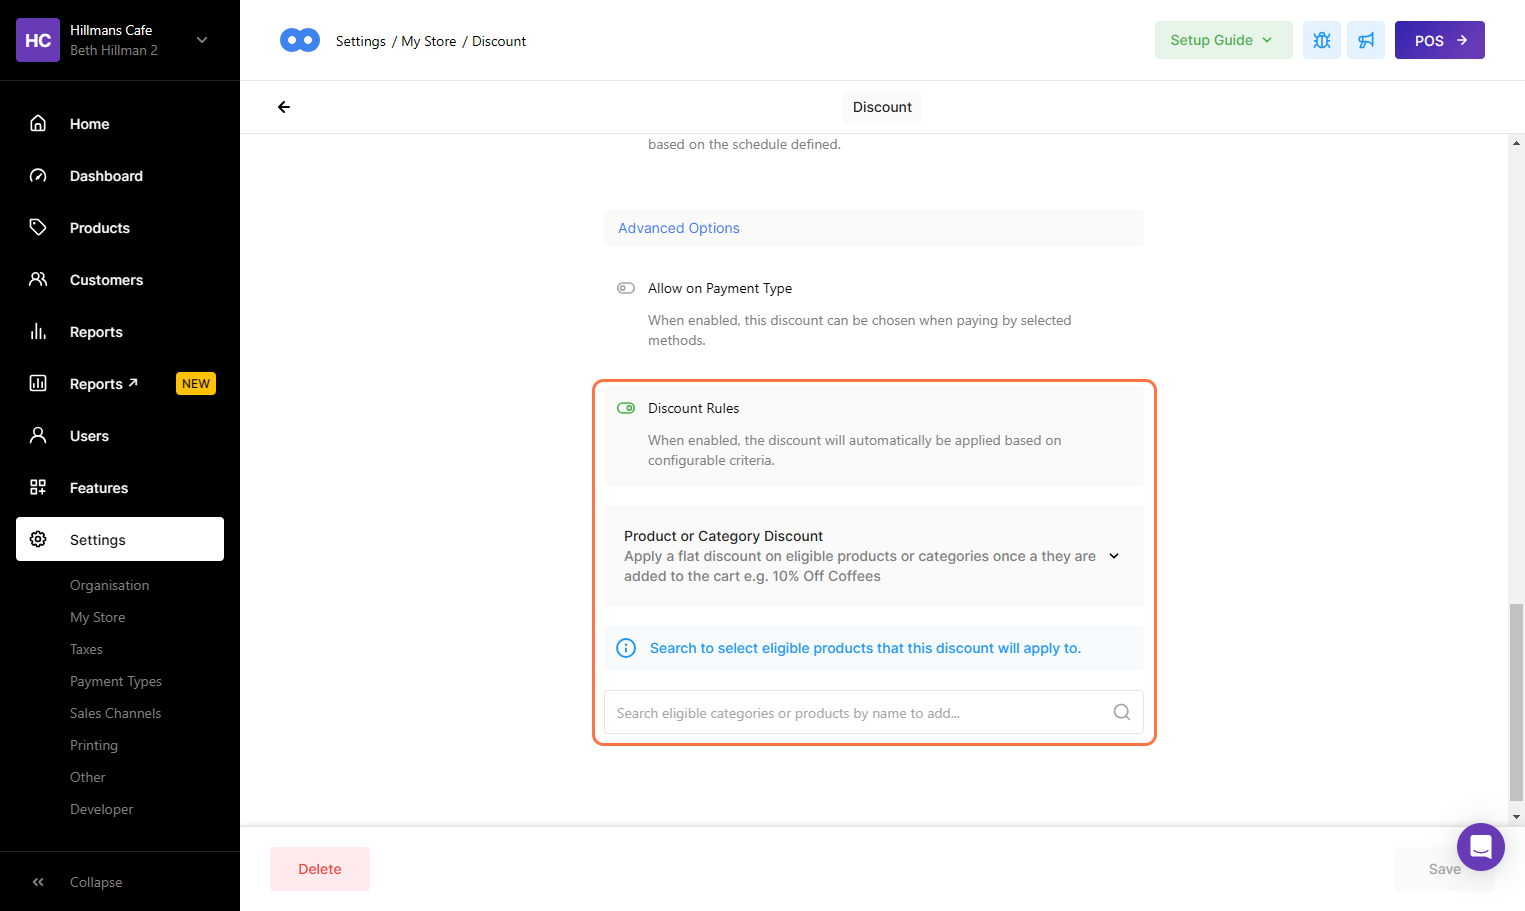Image resolution: width=1525 pixels, height=911 pixels.
Task: Click the info icon beside search hint
Action: (x=626, y=648)
